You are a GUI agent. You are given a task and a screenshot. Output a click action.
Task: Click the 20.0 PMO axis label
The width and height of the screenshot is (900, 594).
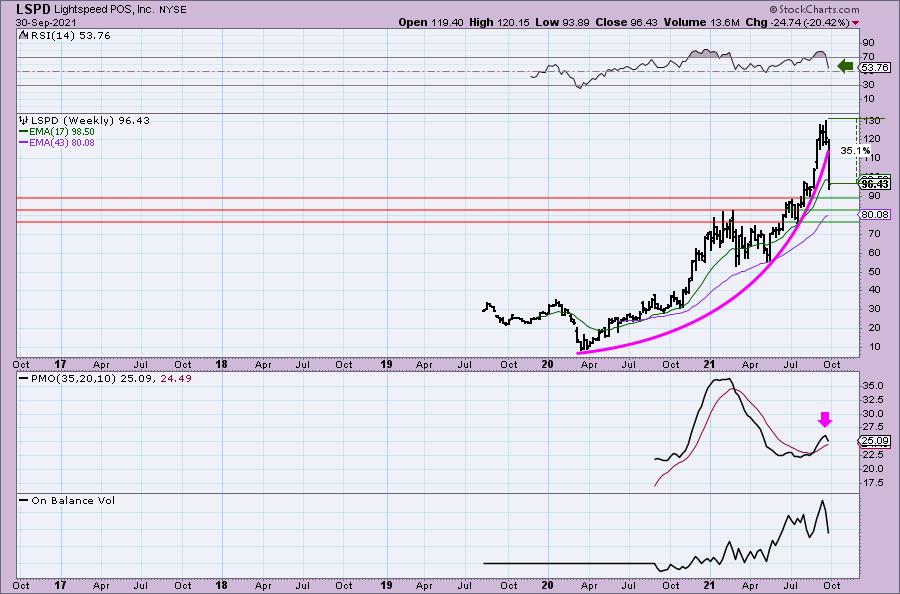coord(873,468)
